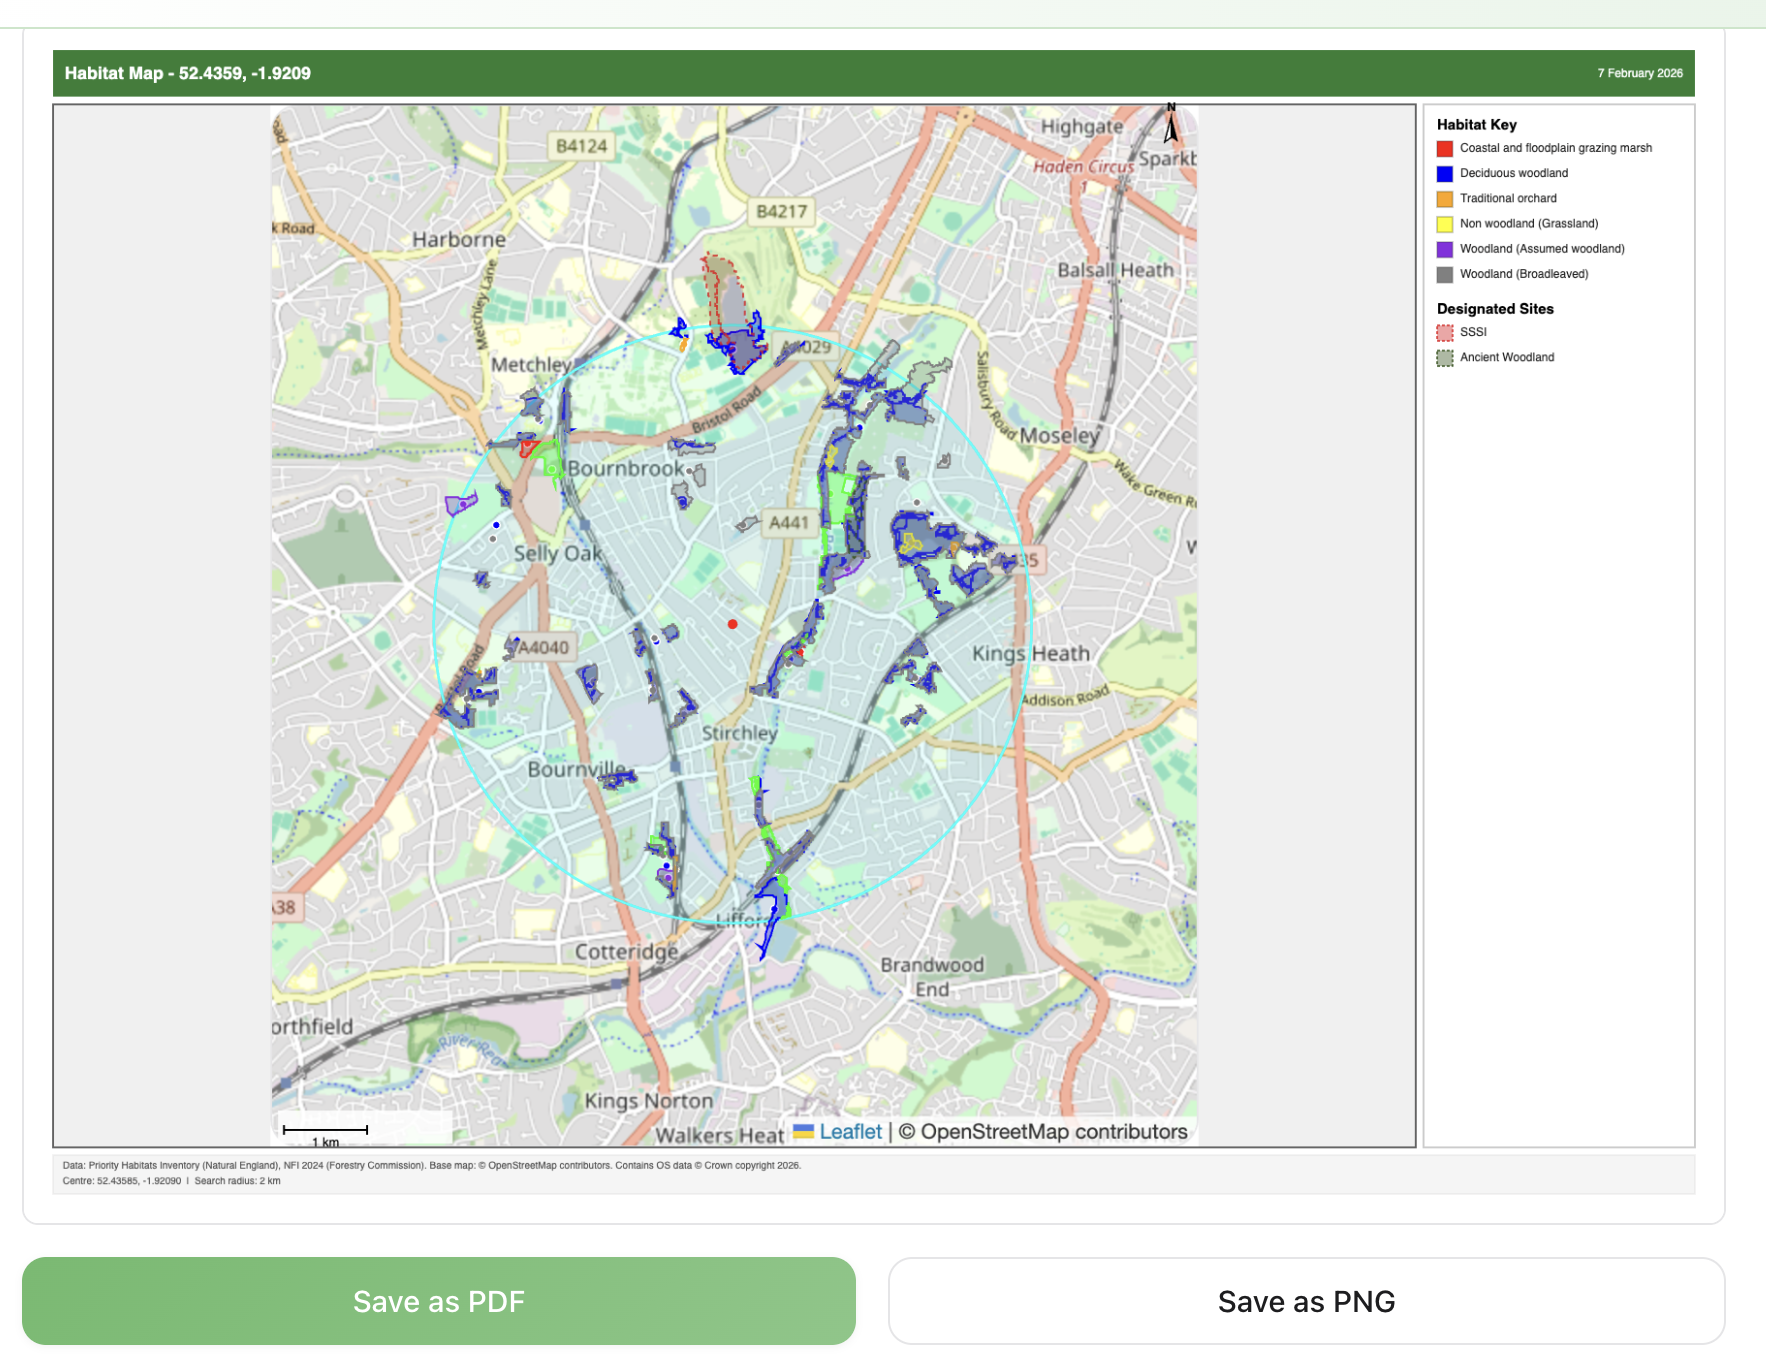Click the 7 February 2026 date text
Screen dimensions: 1766x1370
(x=1639, y=73)
